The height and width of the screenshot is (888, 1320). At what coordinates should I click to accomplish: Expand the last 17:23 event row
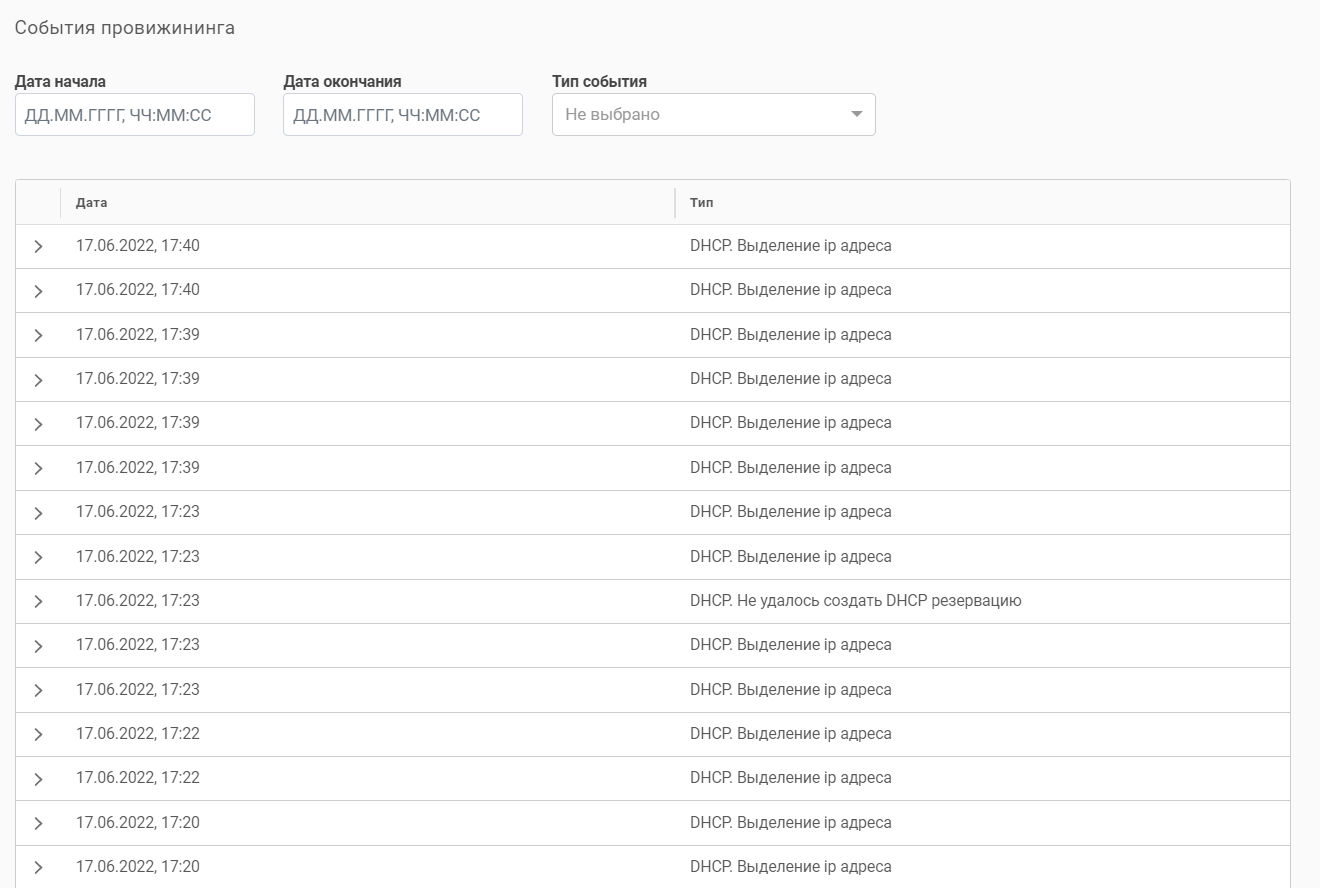tap(38, 690)
